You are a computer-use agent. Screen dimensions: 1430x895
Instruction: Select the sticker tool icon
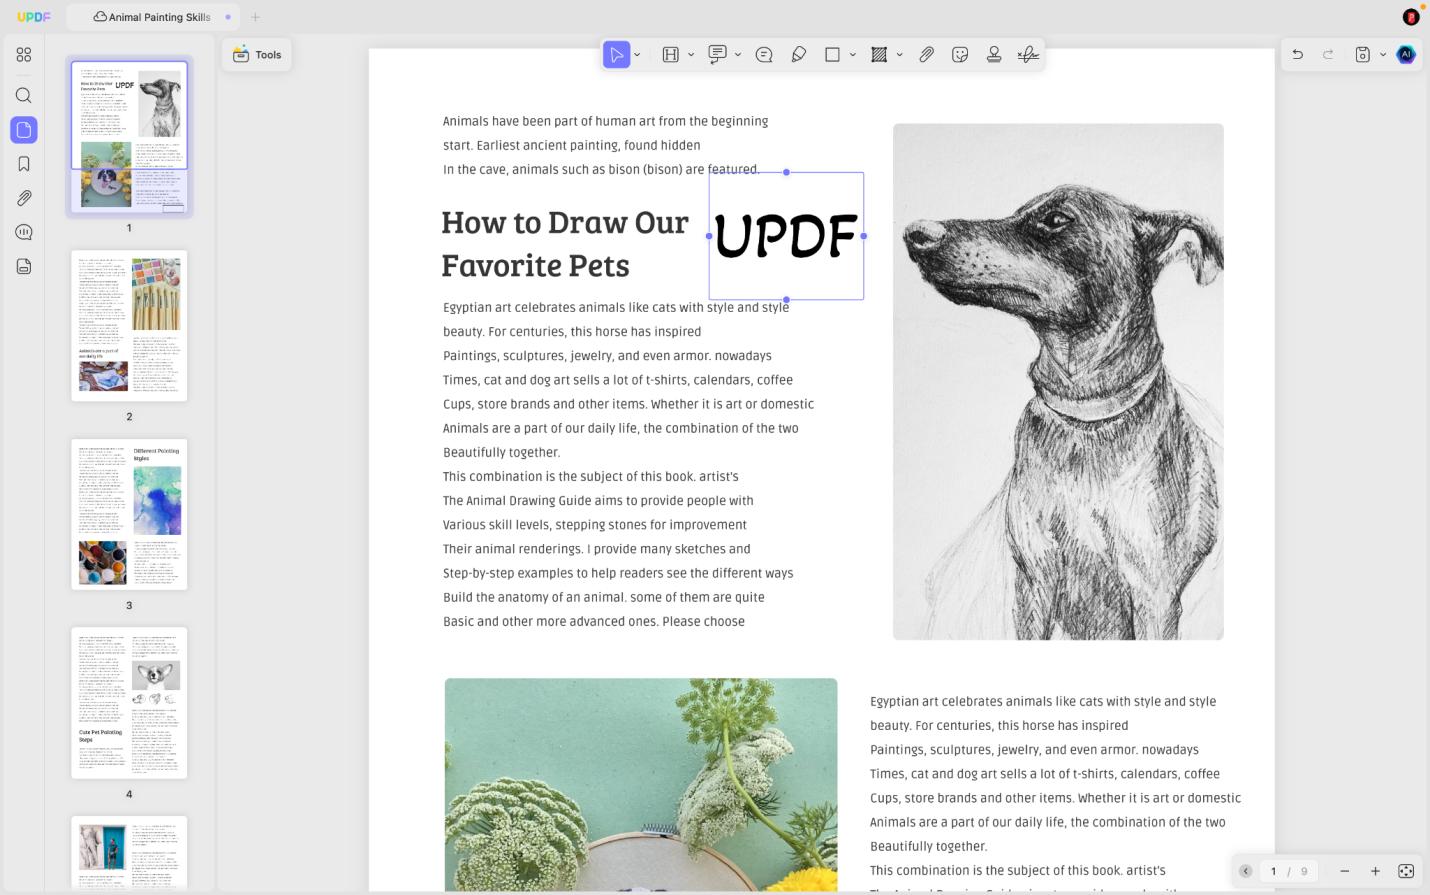(960, 55)
